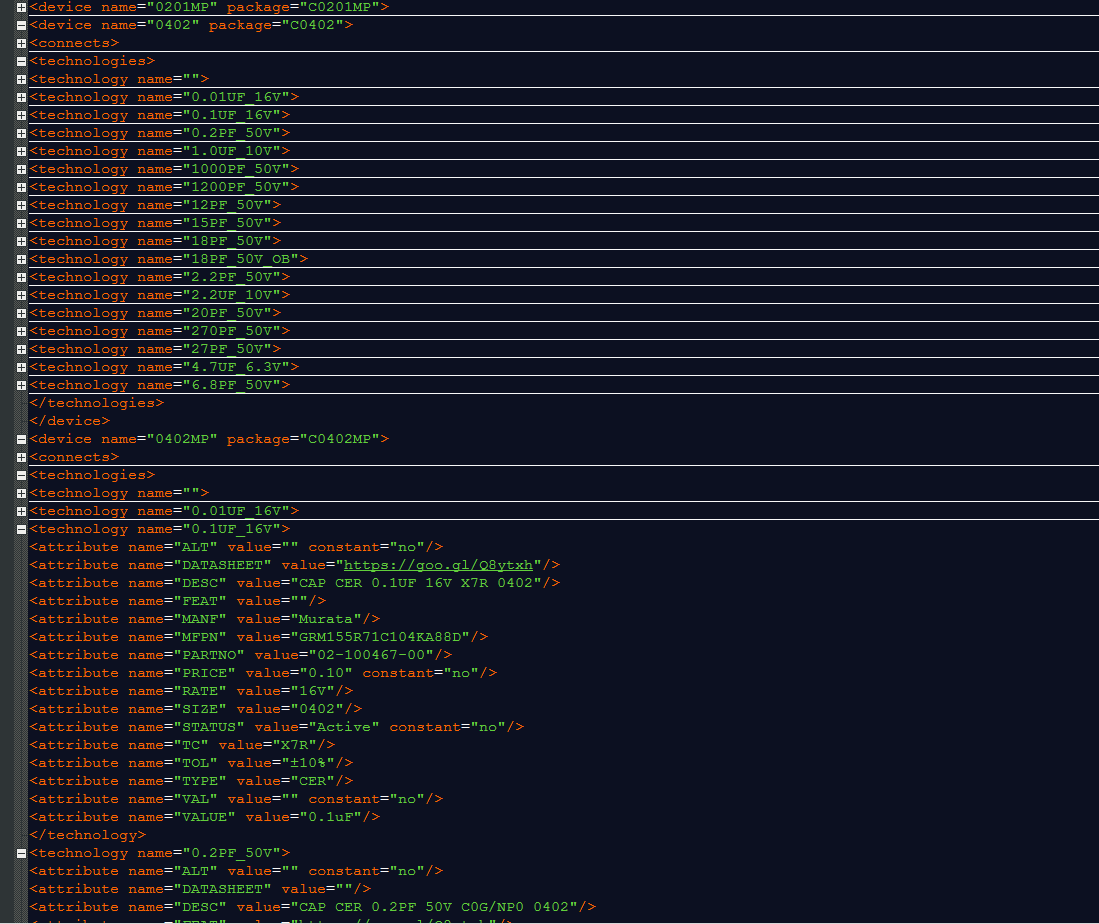Expand technology 4.7UF_6.3V
Viewport: 1099px width, 924px height.
tap(21, 366)
